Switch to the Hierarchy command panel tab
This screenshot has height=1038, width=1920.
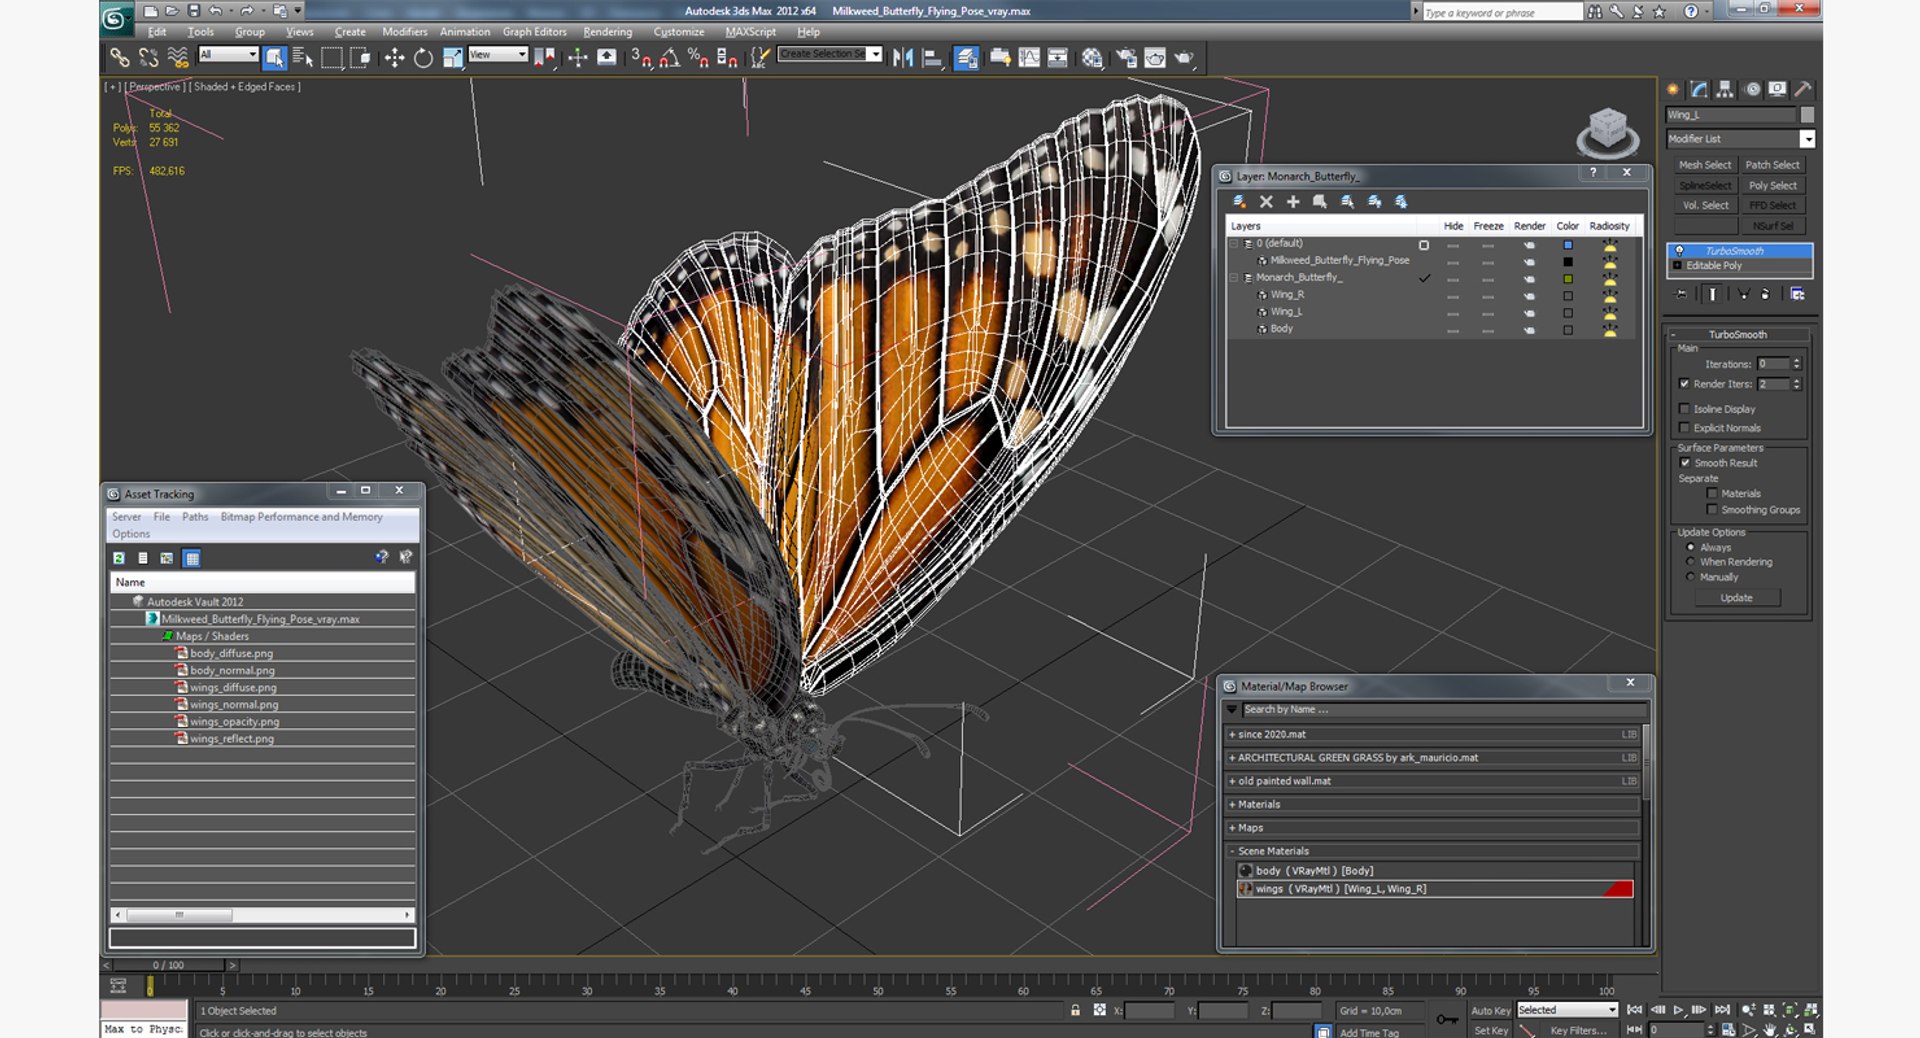[1725, 89]
